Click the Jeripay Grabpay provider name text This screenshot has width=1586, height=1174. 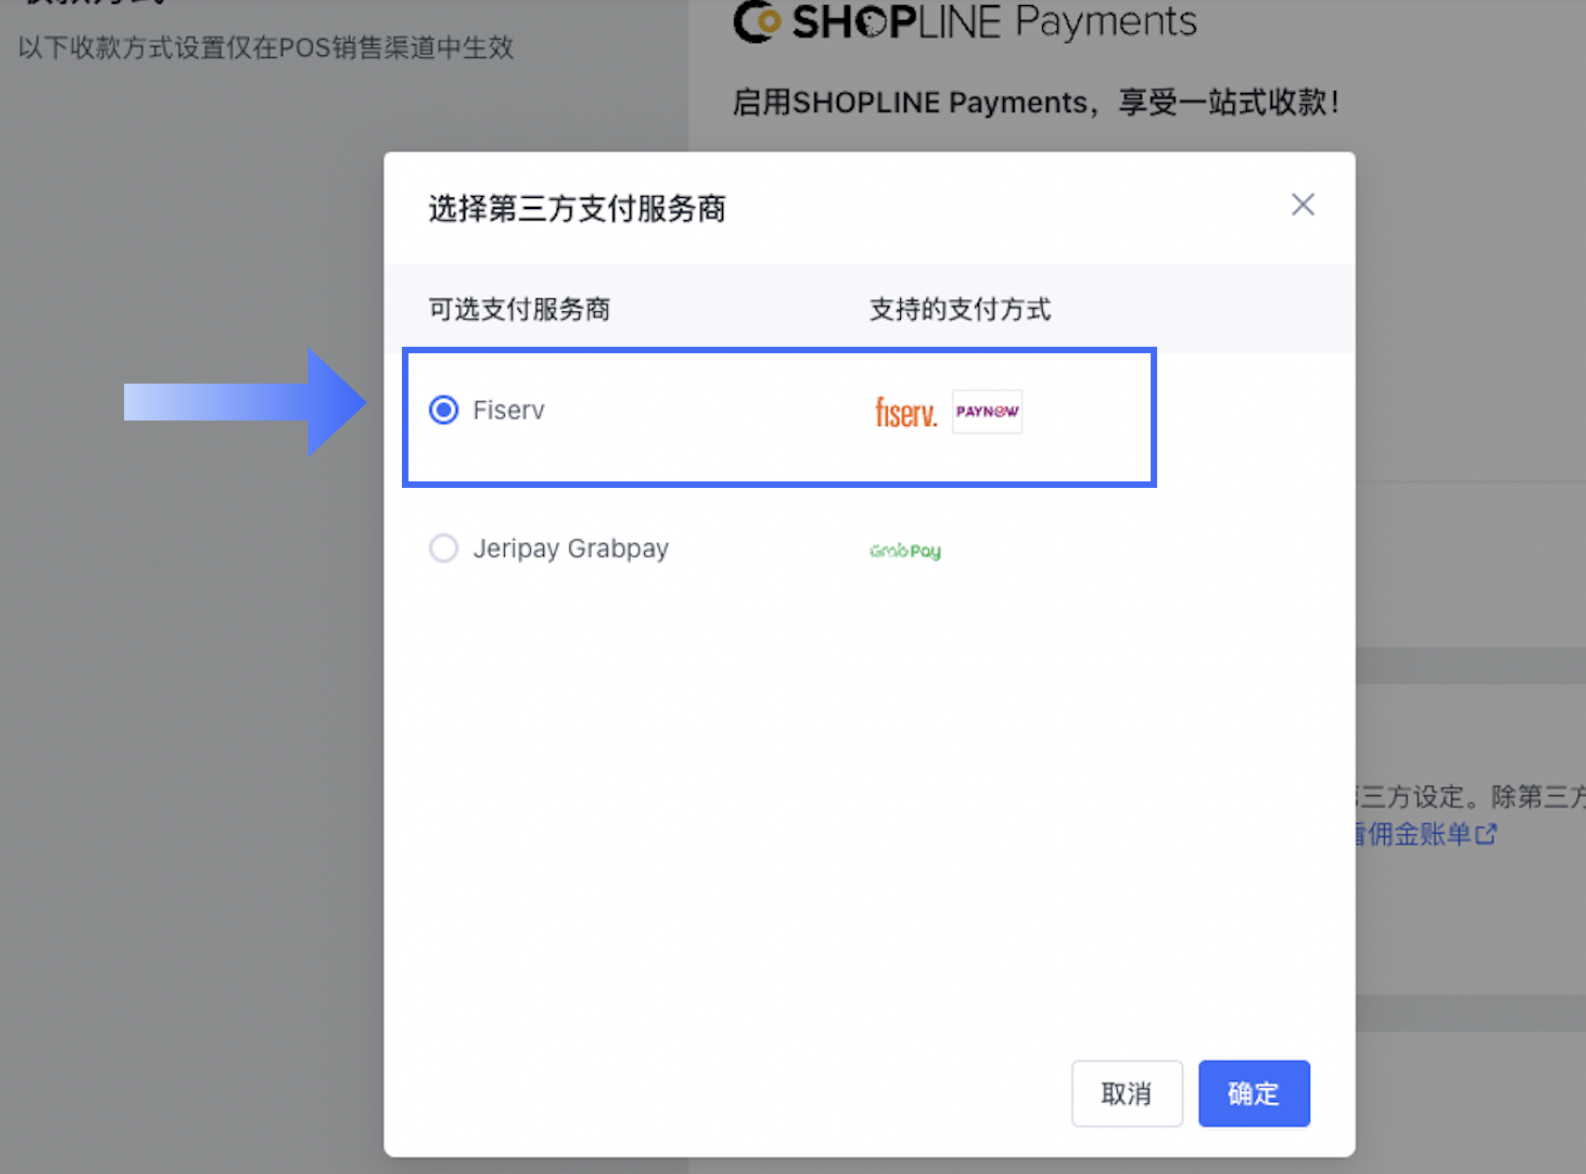click(x=571, y=549)
